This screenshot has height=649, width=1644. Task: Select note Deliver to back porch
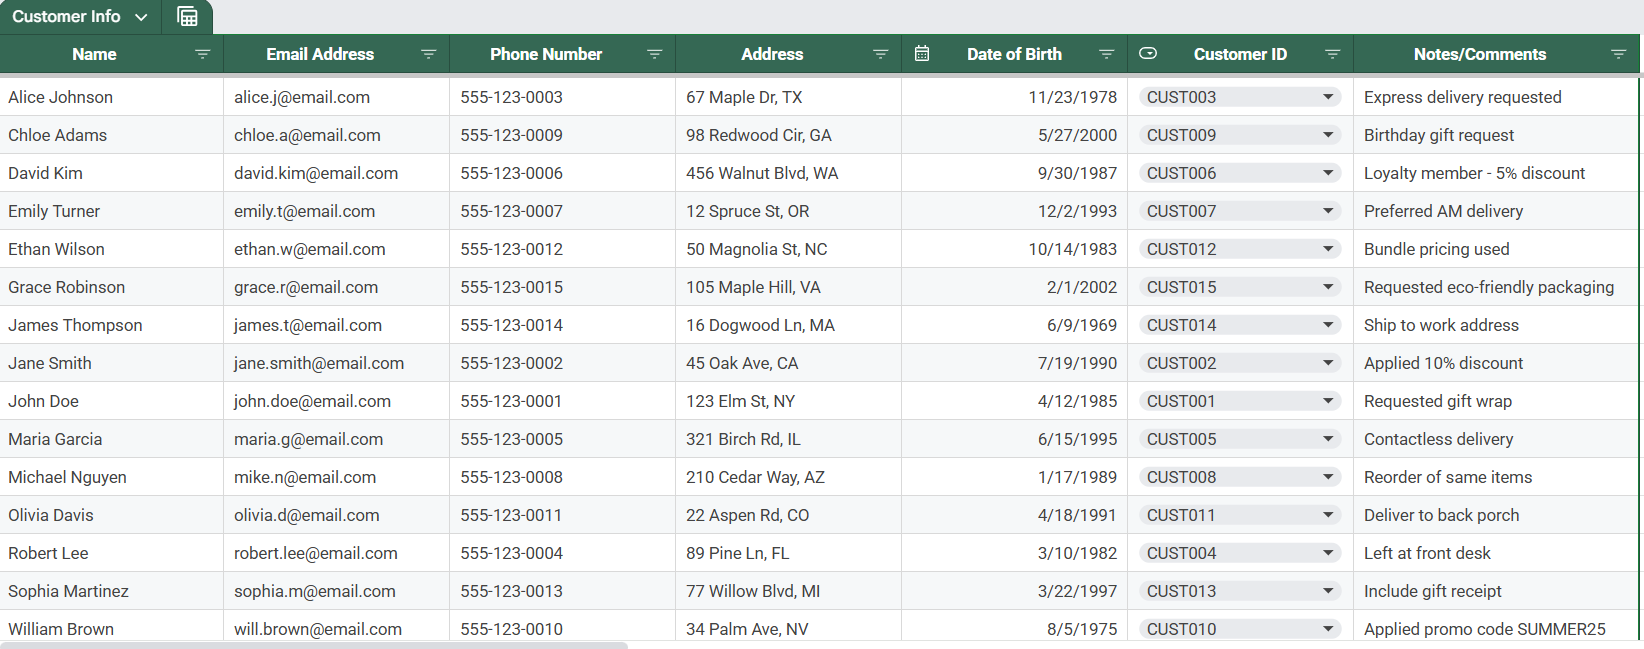click(x=1496, y=515)
